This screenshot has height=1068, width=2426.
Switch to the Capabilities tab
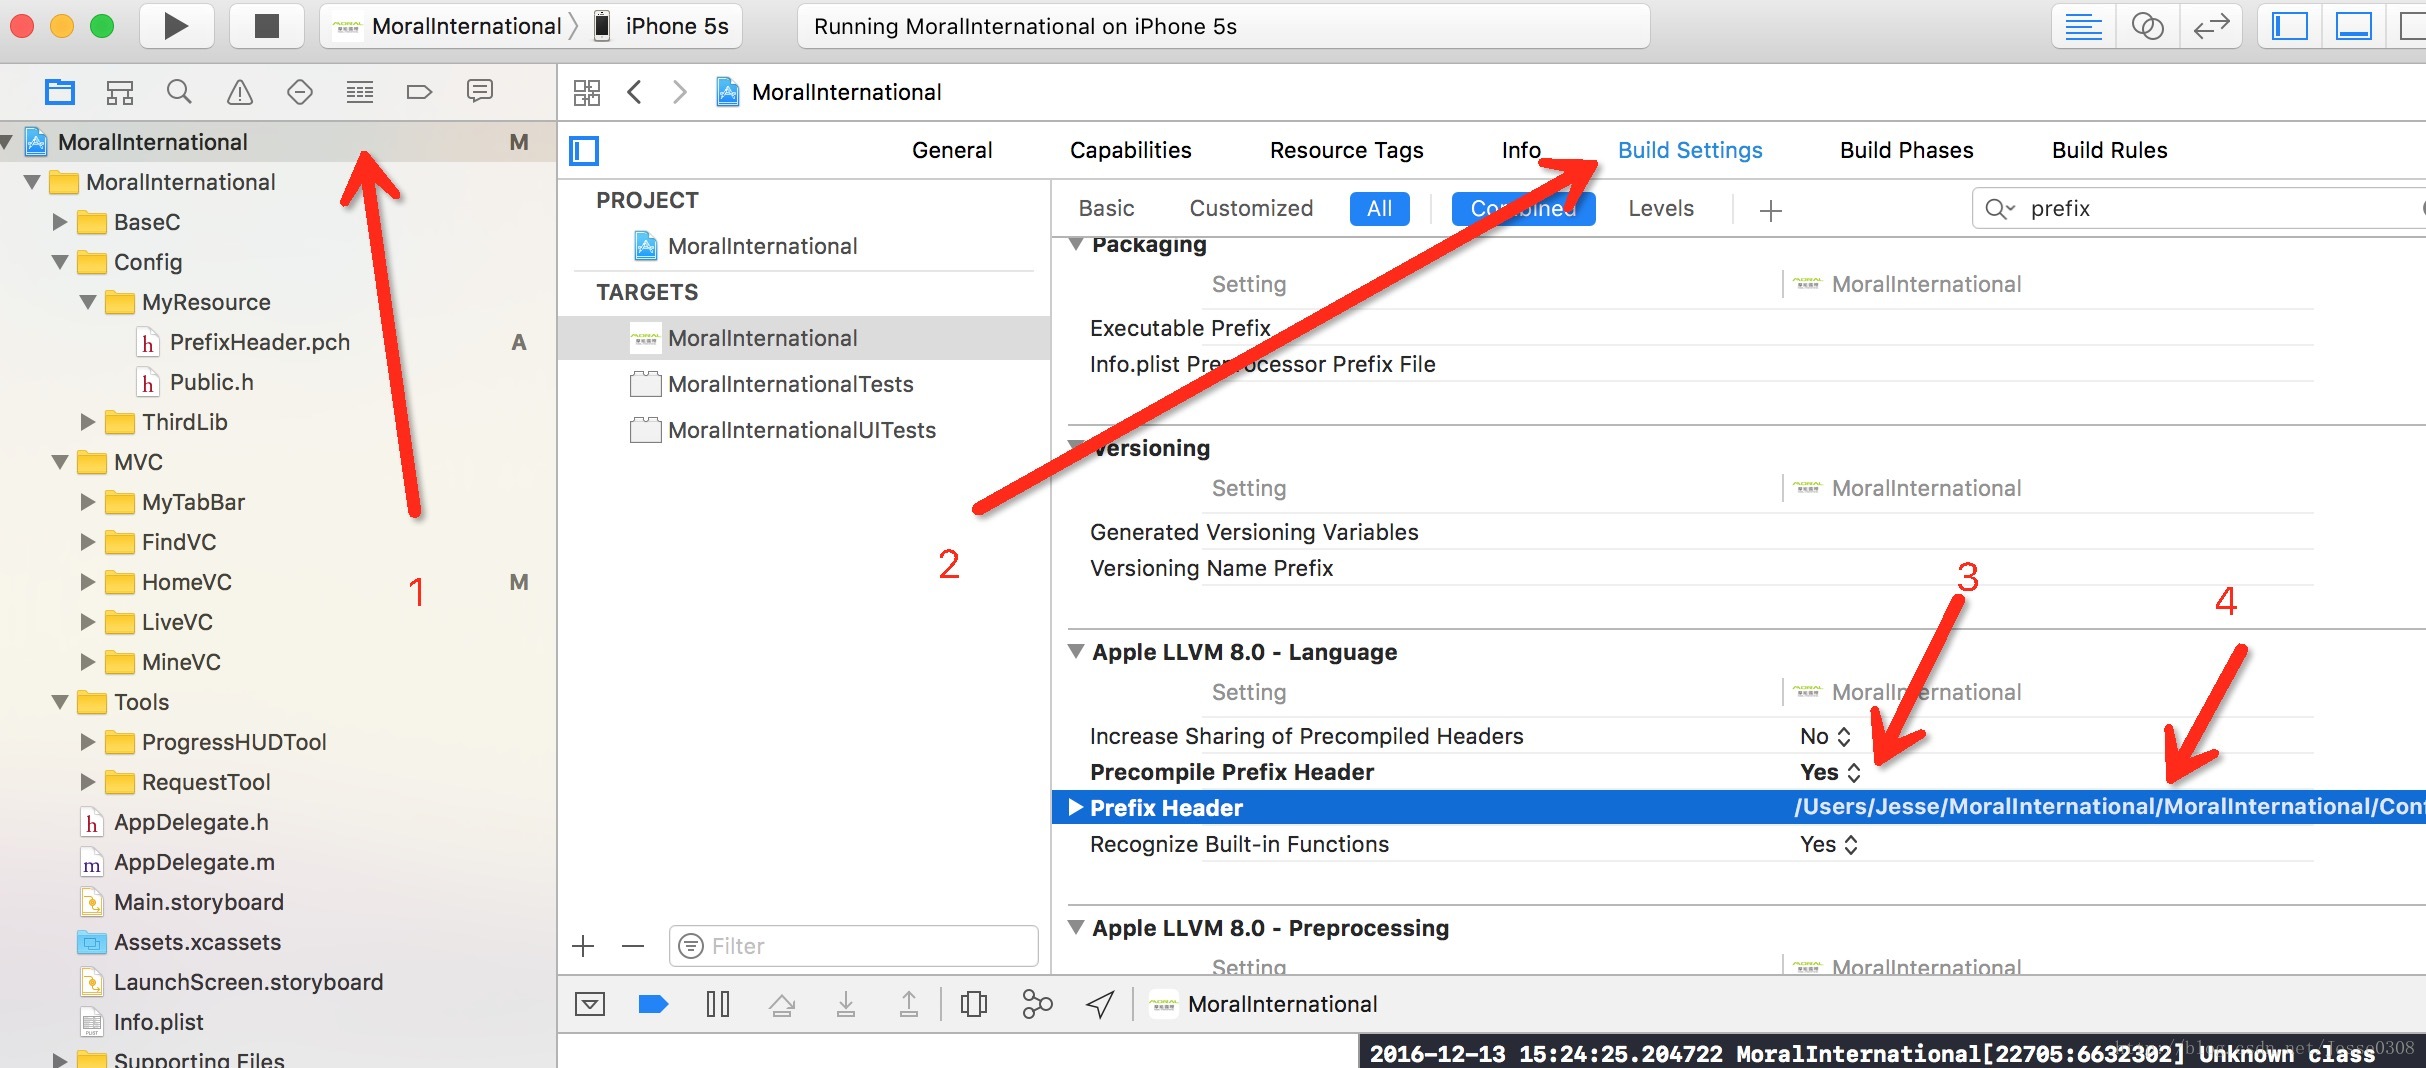coord(1130,151)
